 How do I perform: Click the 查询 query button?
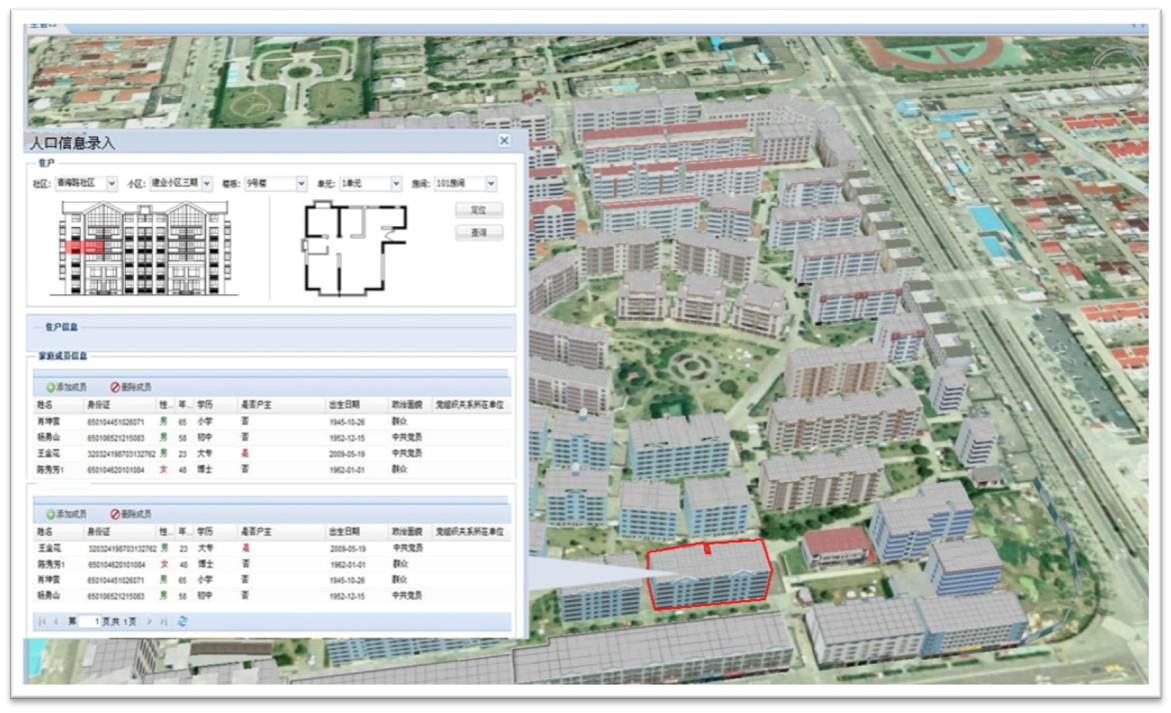pos(478,232)
